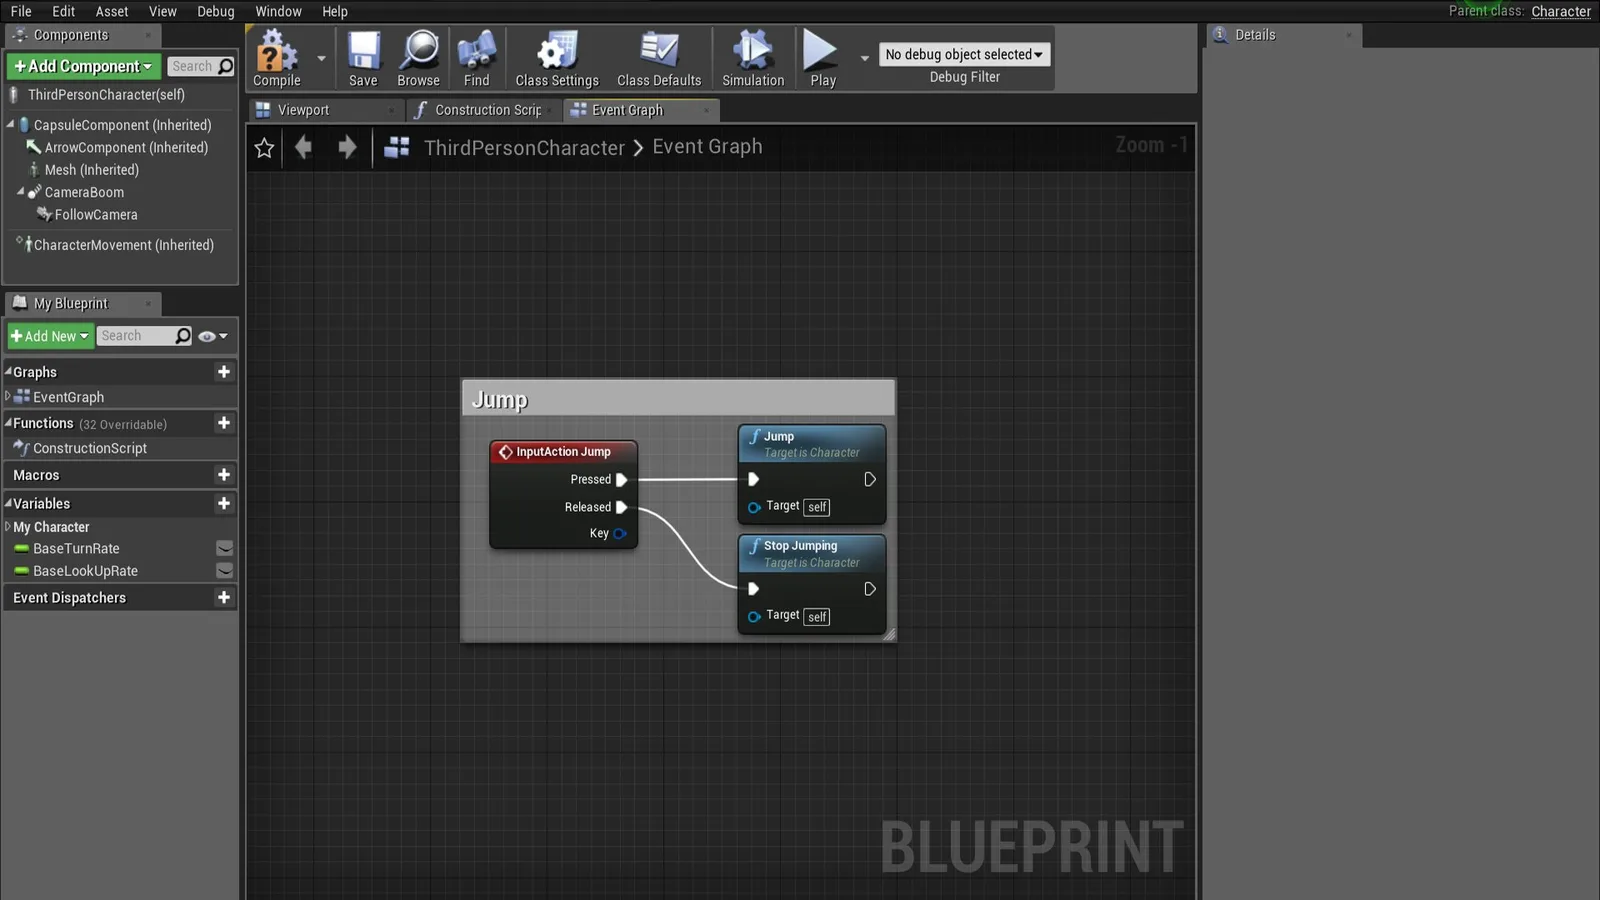The image size is (1600, 900).
Task: Add a new variable with plus button
Action: point(224,503)
